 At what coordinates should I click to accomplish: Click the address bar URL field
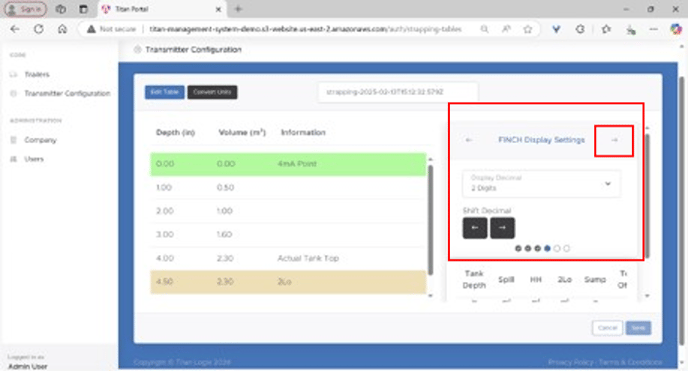point(305,29)
